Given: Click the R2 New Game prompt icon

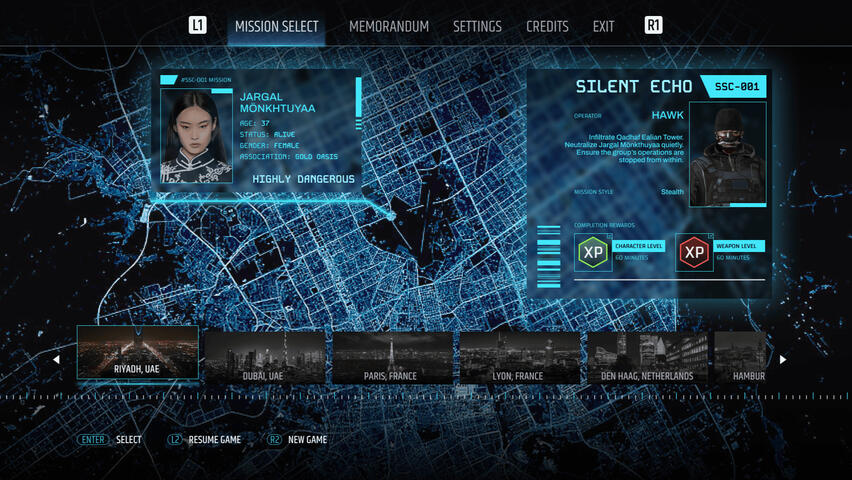Looking at the screenshot, I should tap(274, 440).
